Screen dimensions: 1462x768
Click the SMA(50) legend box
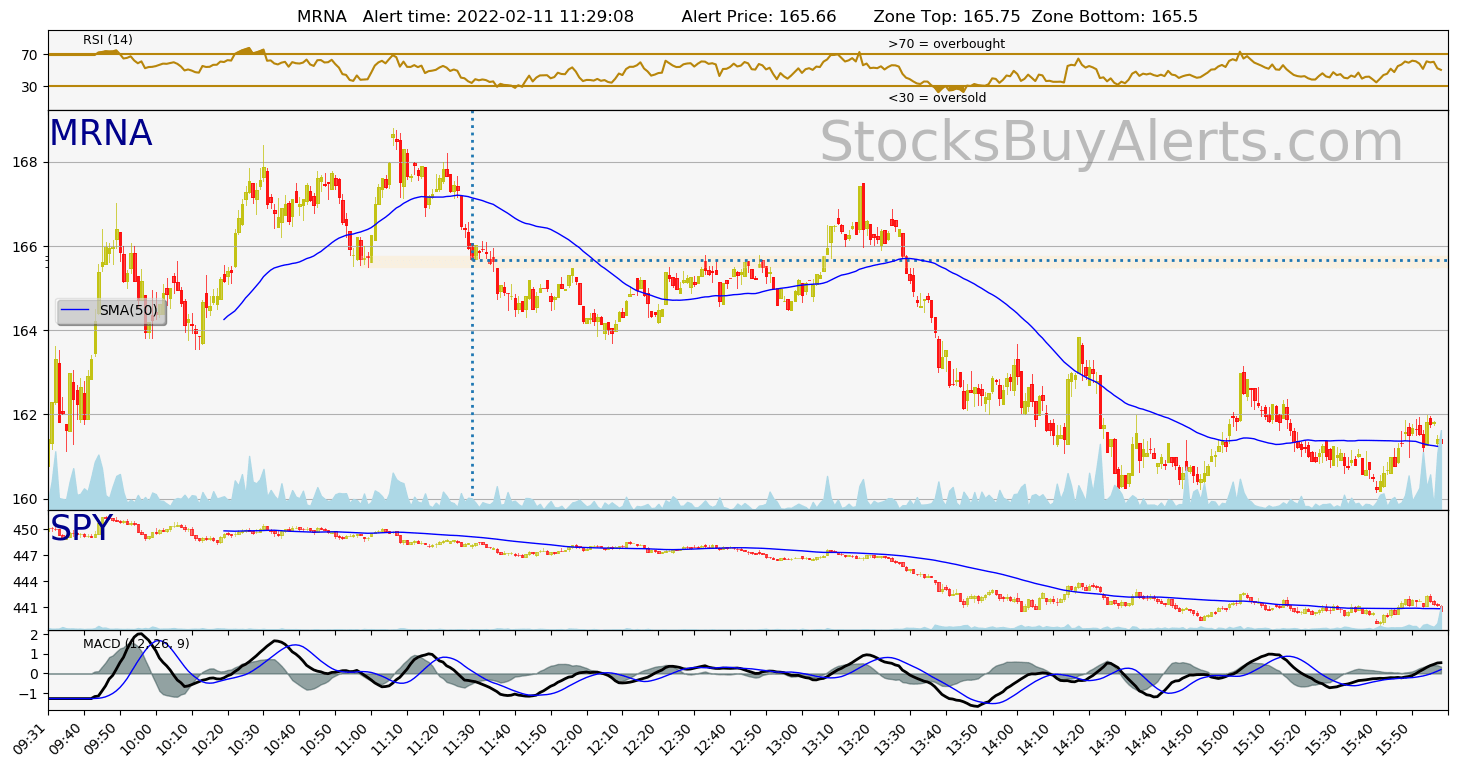(112, 311)
